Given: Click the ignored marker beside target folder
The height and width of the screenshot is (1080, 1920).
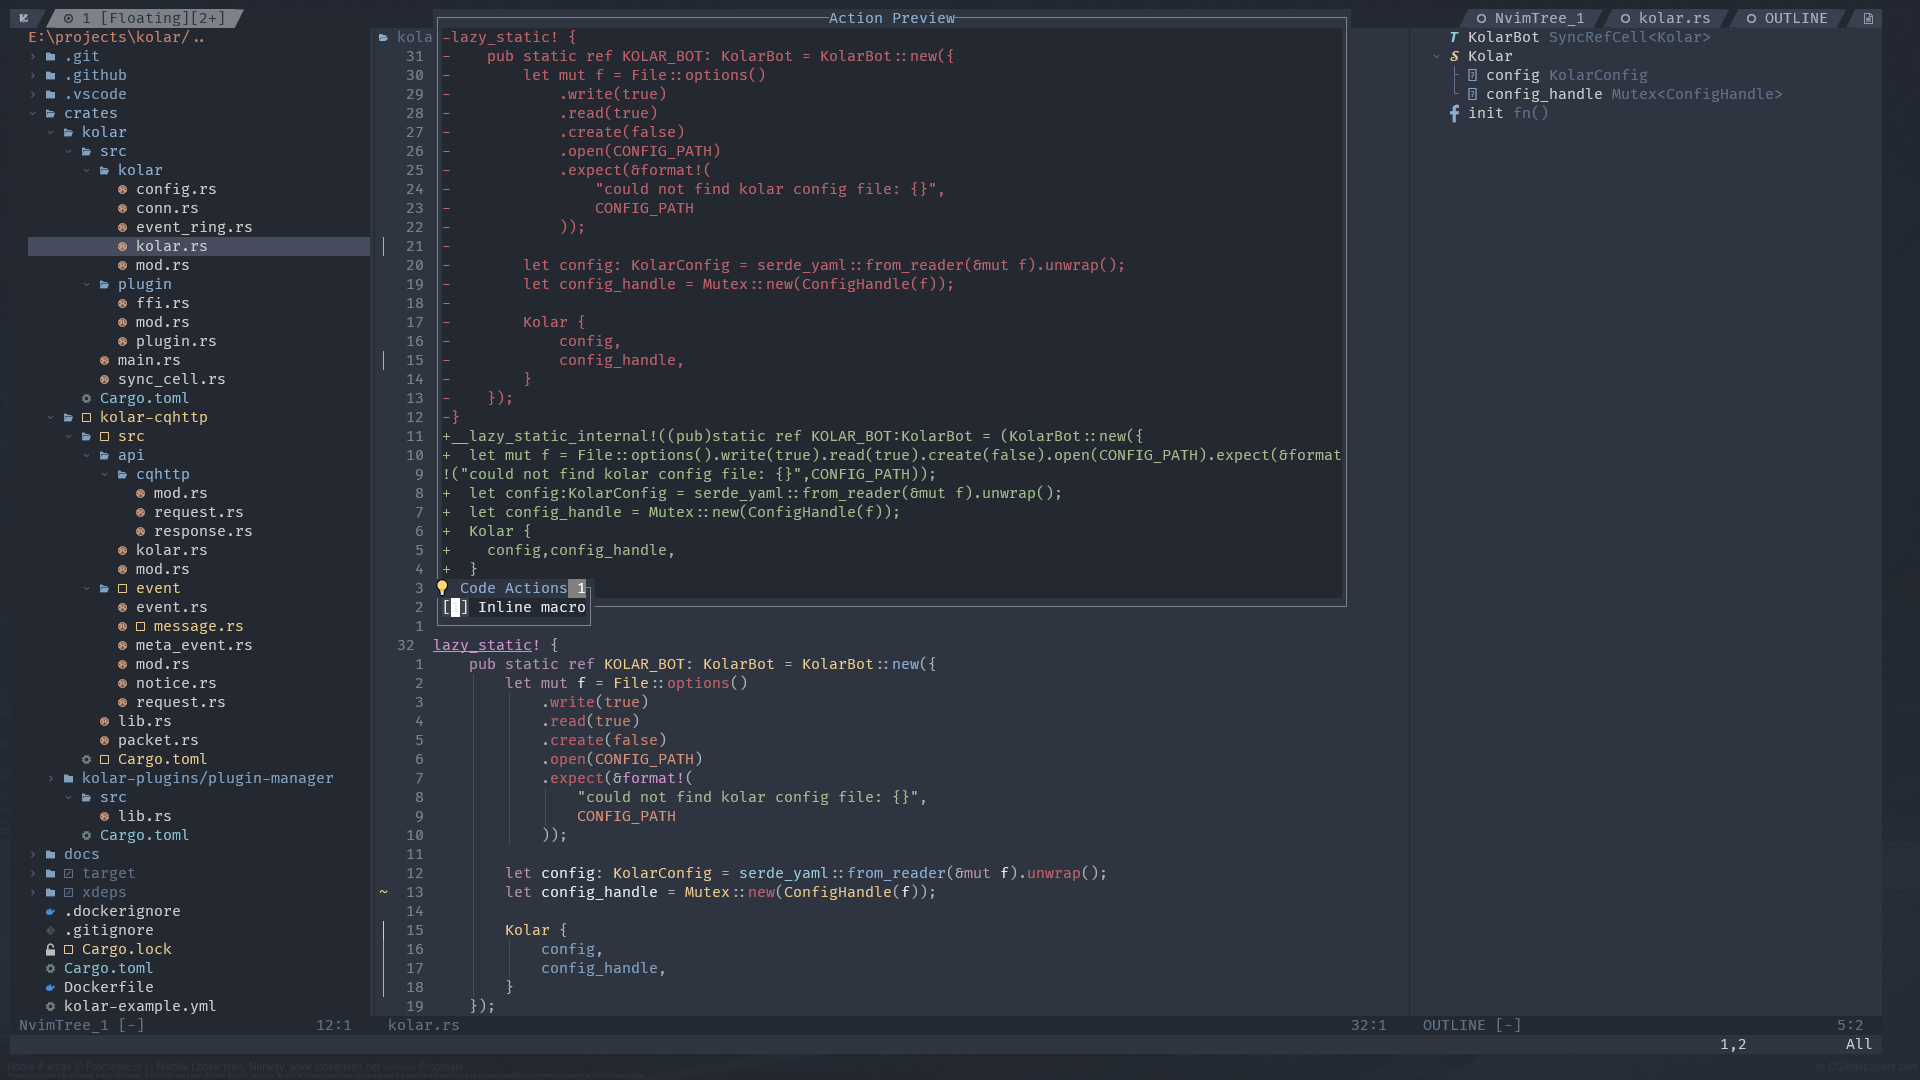Looking at the screenshot, I should click(68, 873).
